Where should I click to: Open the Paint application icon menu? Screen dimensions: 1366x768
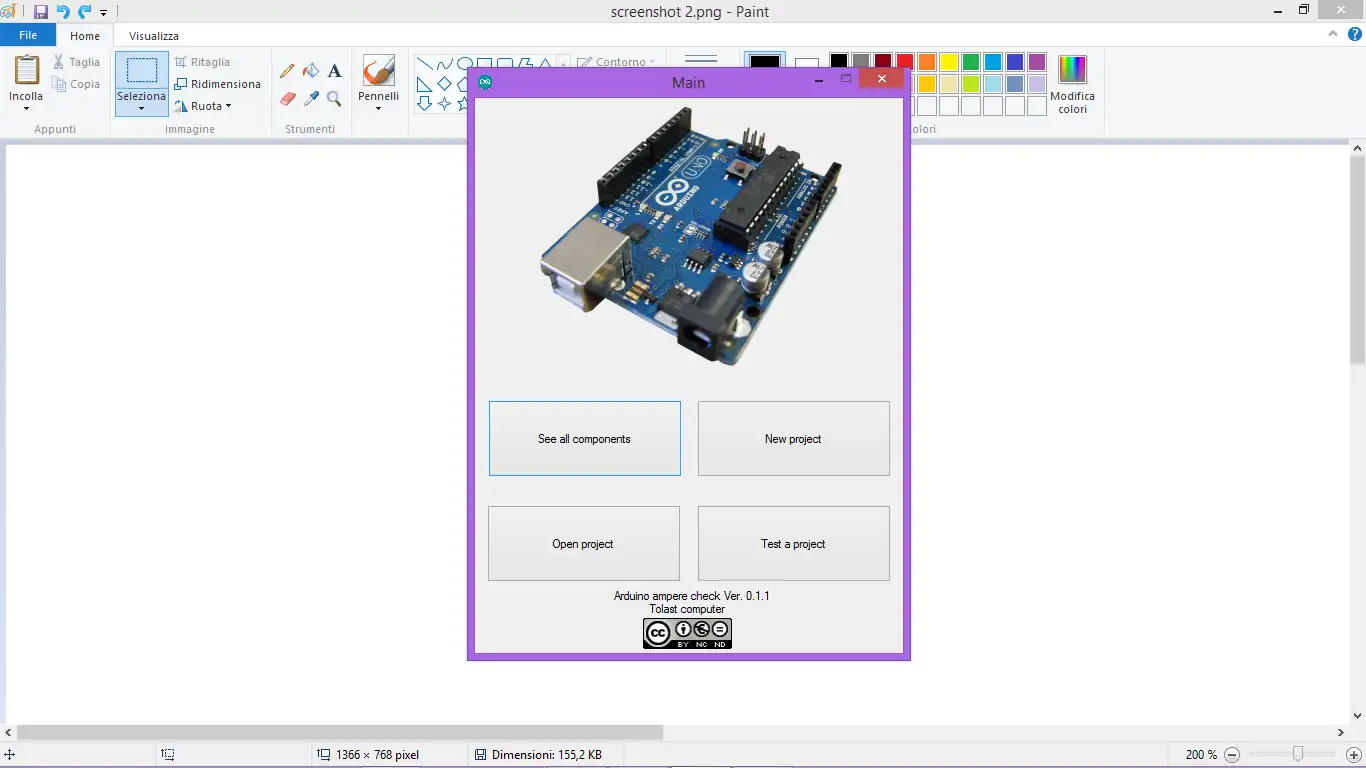pyautogui.click(x=8, y=12)
